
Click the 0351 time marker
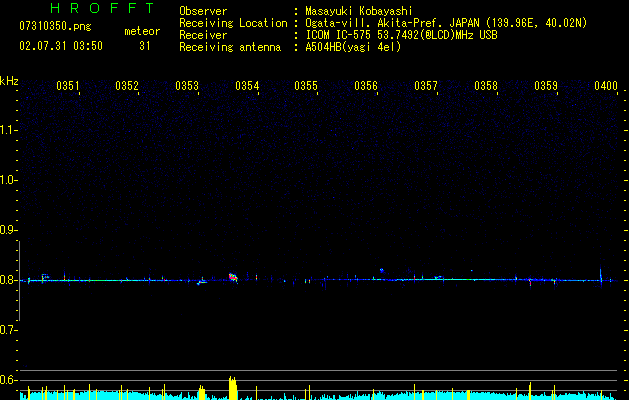[67, 86]
